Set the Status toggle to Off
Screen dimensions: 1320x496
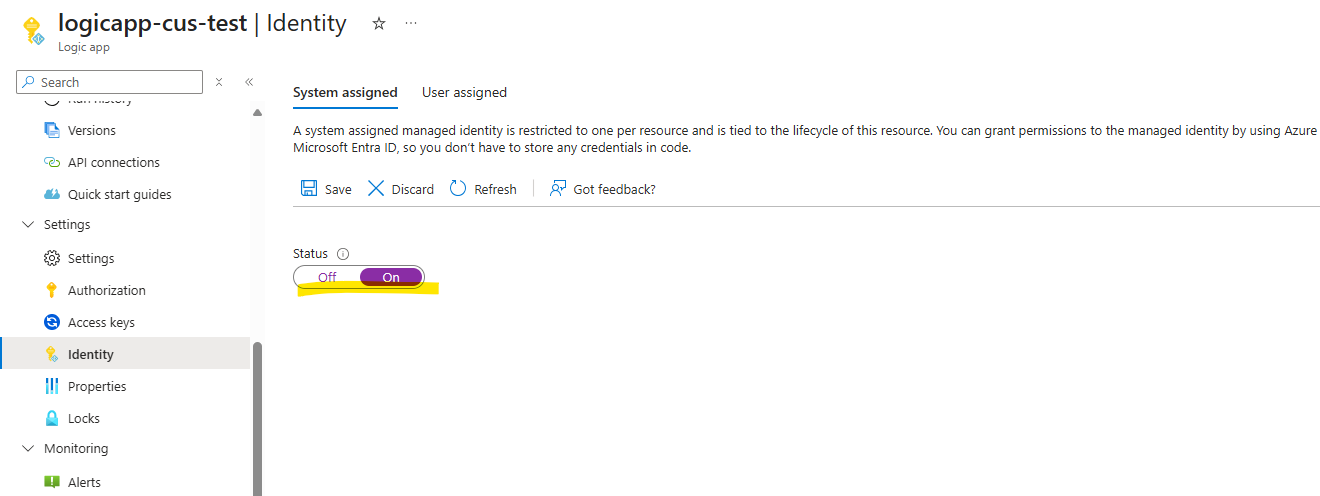pyautogui.click(x=327, y=277)
